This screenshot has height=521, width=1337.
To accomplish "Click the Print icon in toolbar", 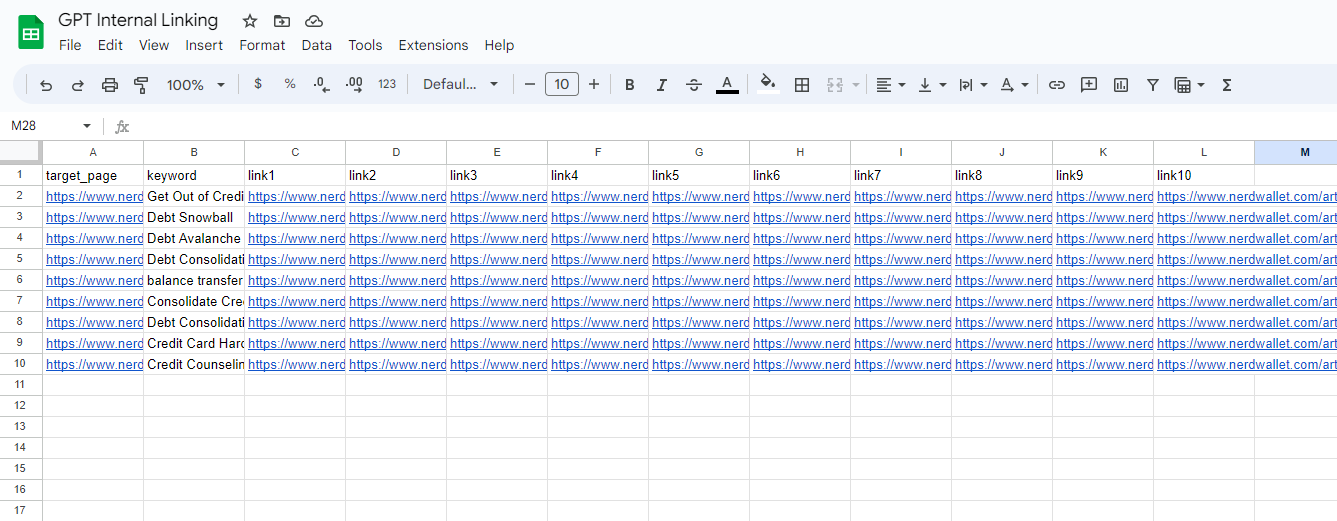I will tap(110, 85).
